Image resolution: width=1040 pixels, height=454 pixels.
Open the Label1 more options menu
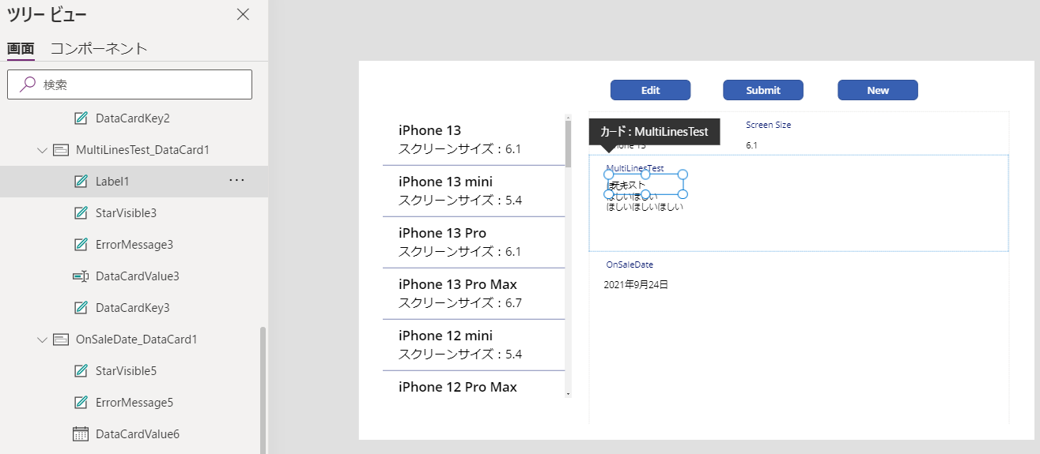coord(237,180)
